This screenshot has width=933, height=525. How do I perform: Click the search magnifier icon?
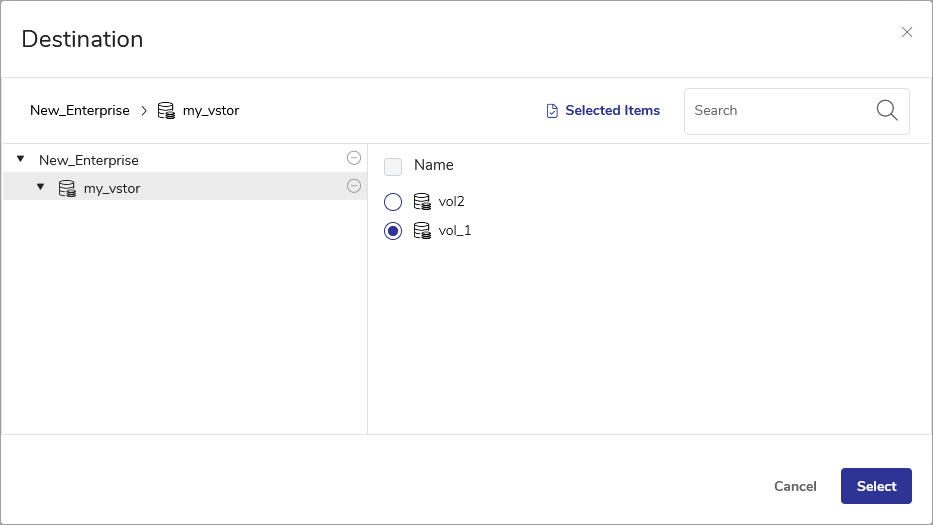click(886, 111)
